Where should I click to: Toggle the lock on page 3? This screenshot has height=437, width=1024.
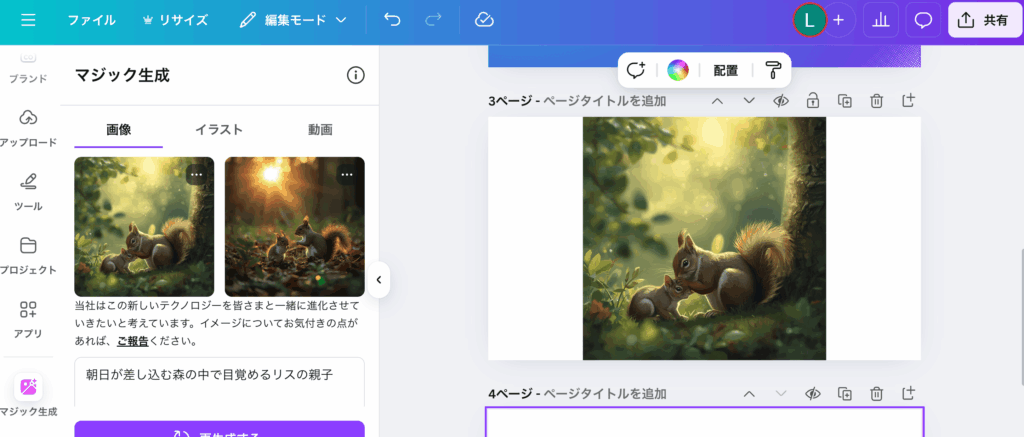tap(813, 101)
